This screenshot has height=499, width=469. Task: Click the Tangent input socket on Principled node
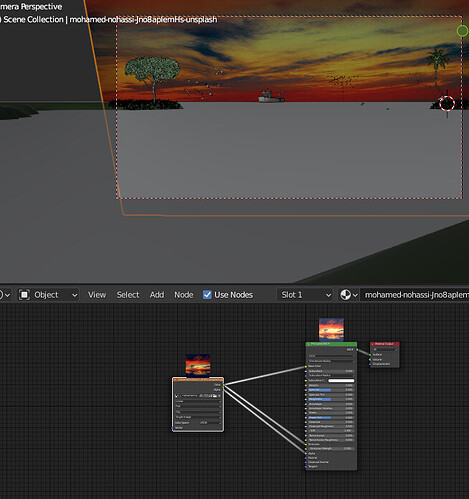tap(306, 466)
